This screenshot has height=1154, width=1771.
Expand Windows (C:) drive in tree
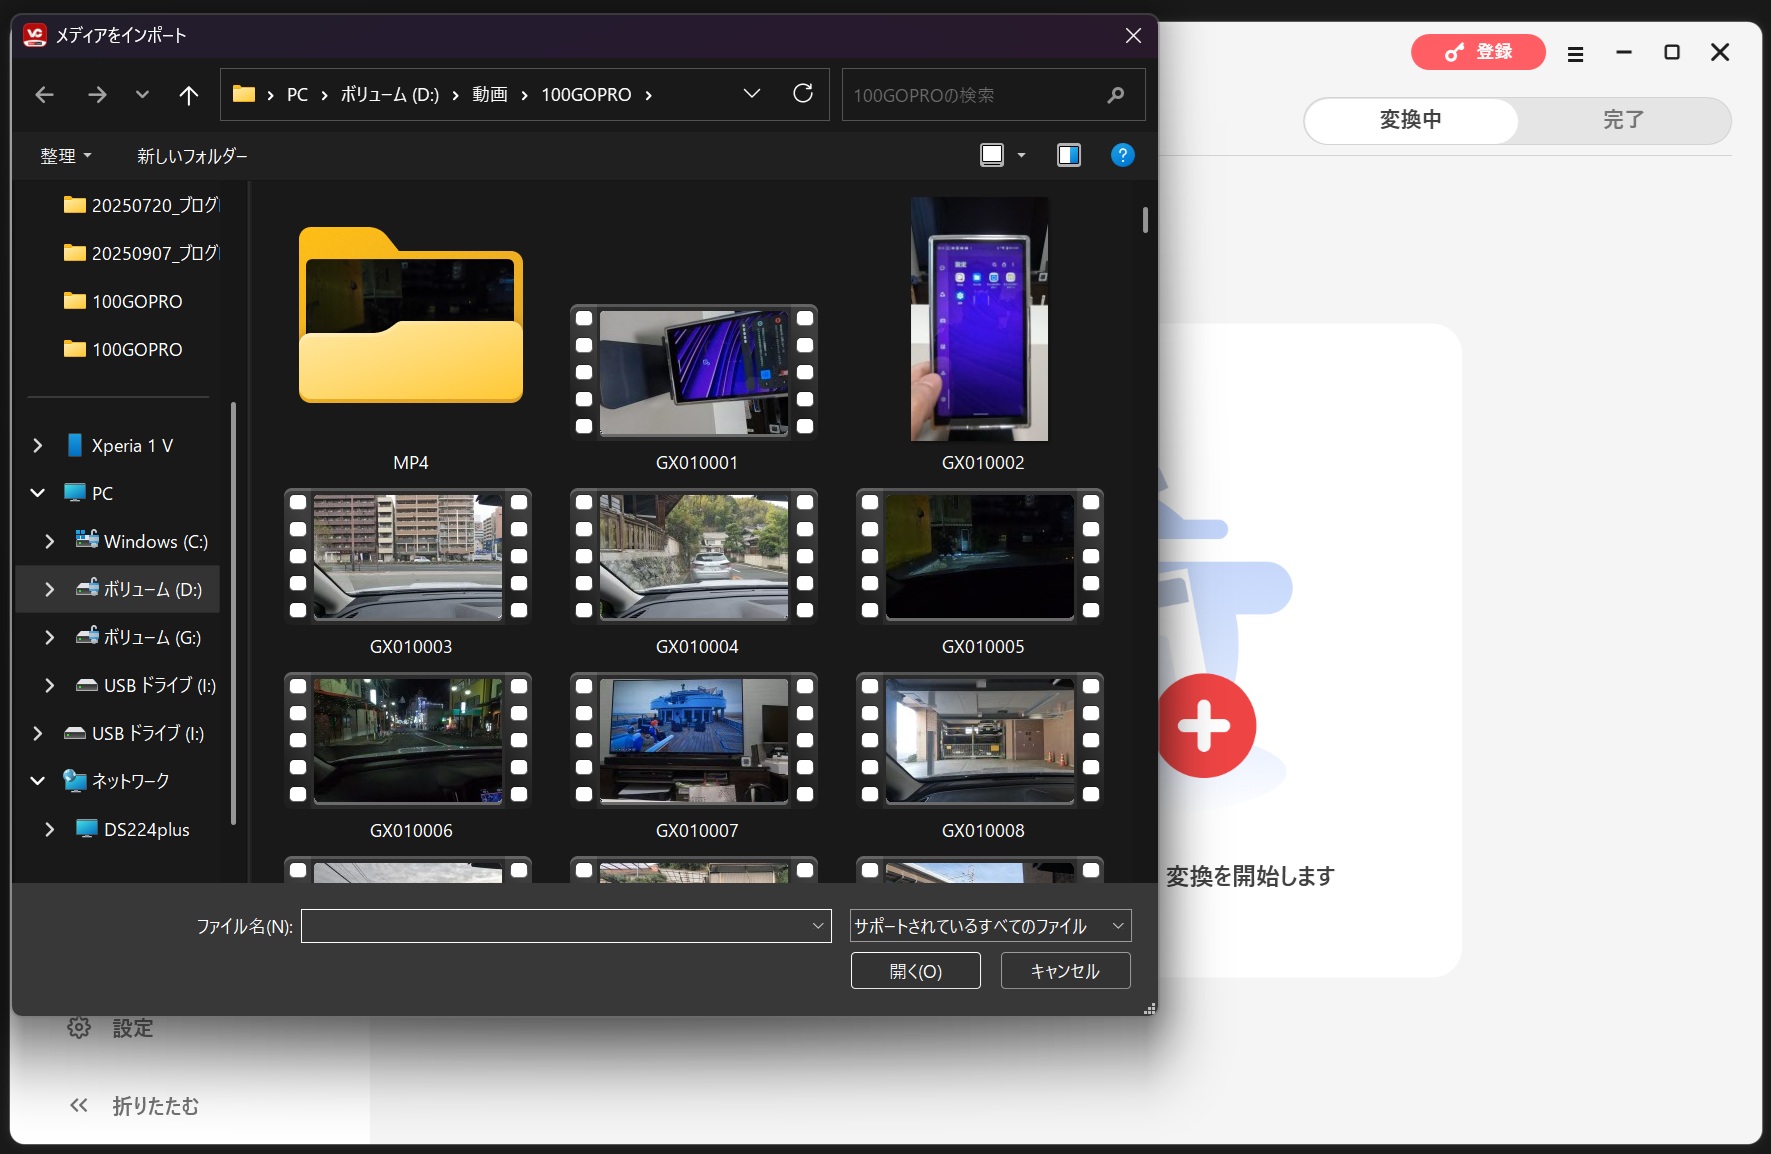[x=49, y=542]
